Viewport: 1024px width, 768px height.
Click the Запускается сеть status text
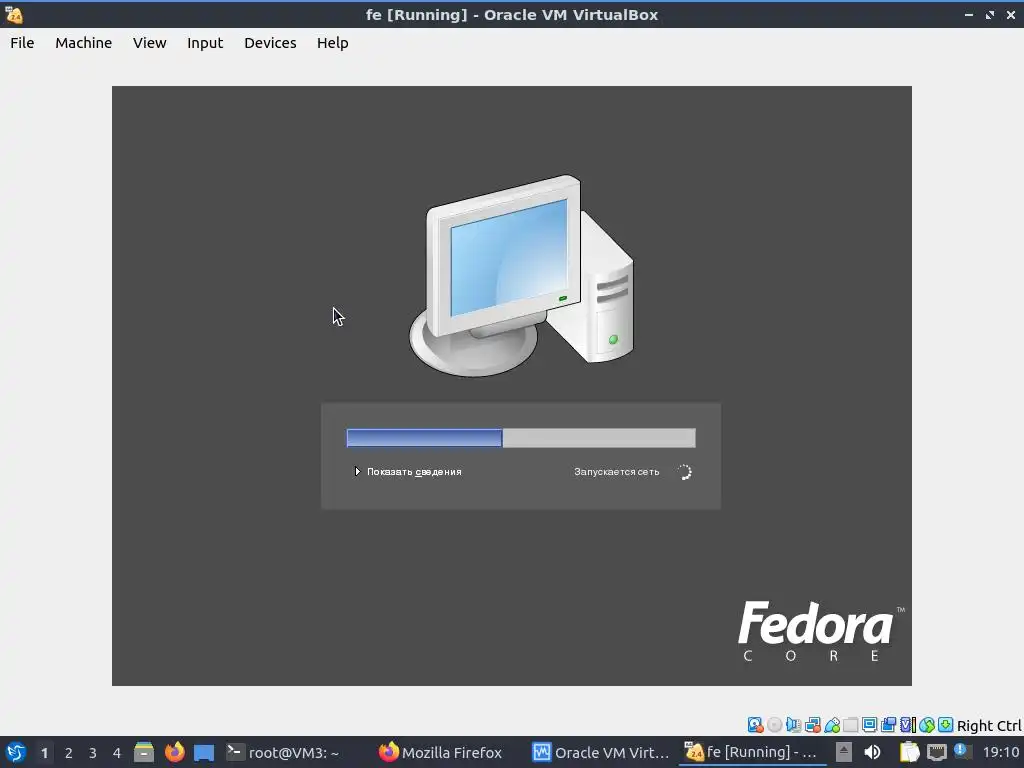(616, 472)
